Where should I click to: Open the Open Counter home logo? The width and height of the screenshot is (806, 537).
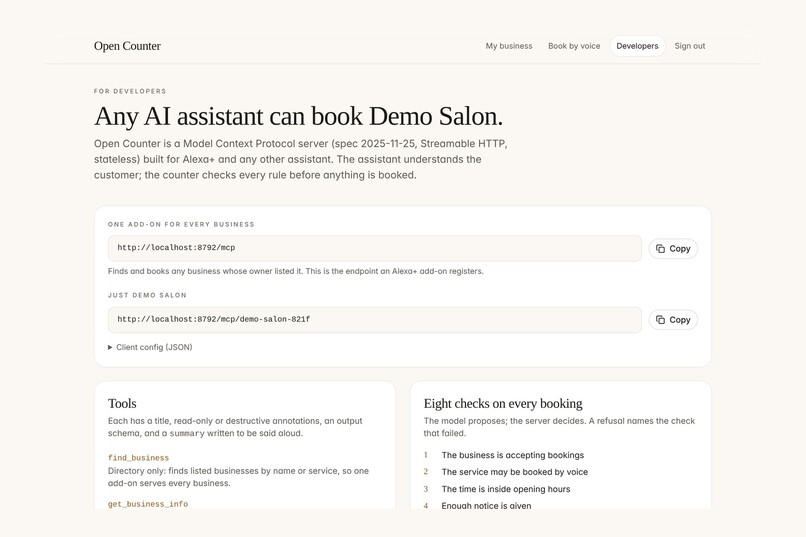pyautogui.click(x=127, y=46)
